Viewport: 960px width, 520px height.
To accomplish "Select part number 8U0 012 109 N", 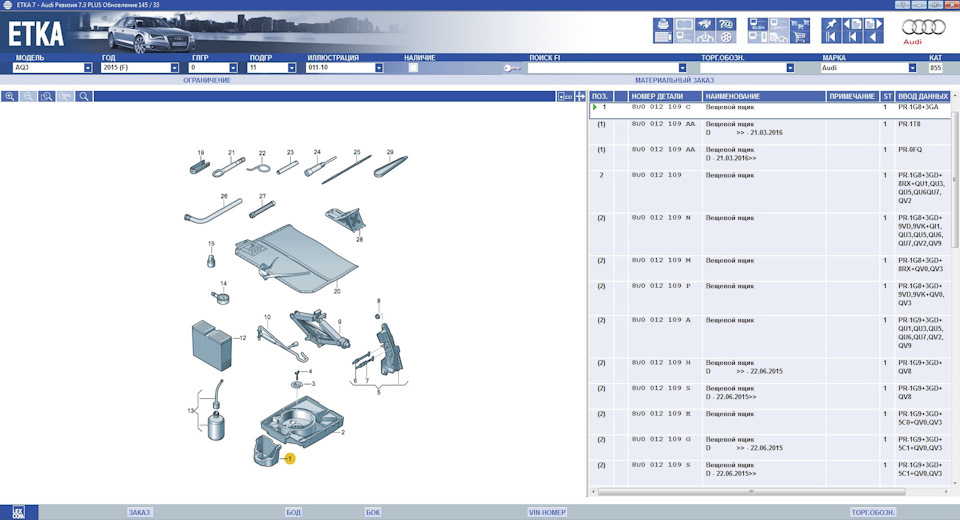I will (x=661, y=218).
